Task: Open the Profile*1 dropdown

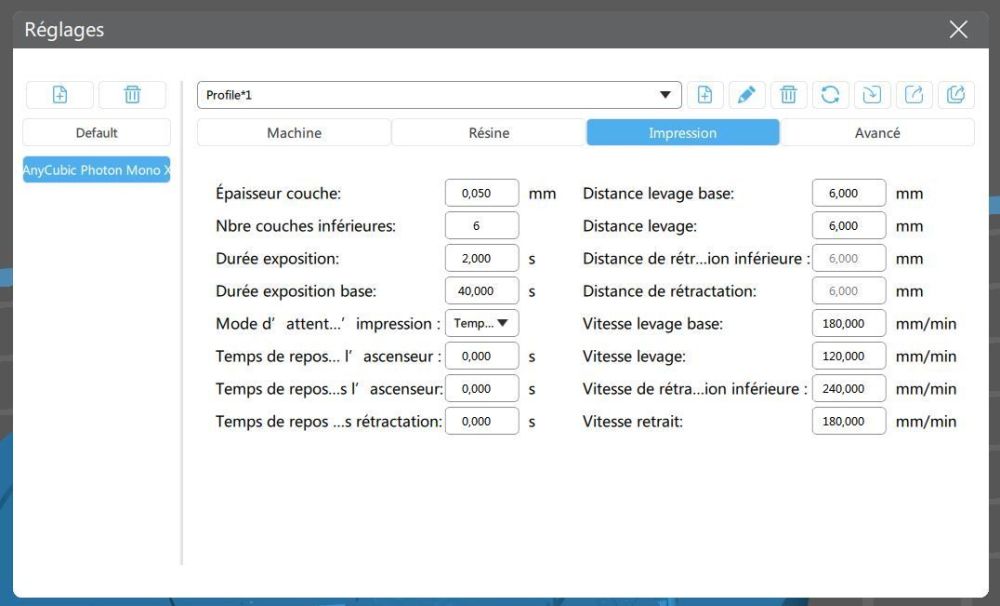Action: tap(439, 95)
